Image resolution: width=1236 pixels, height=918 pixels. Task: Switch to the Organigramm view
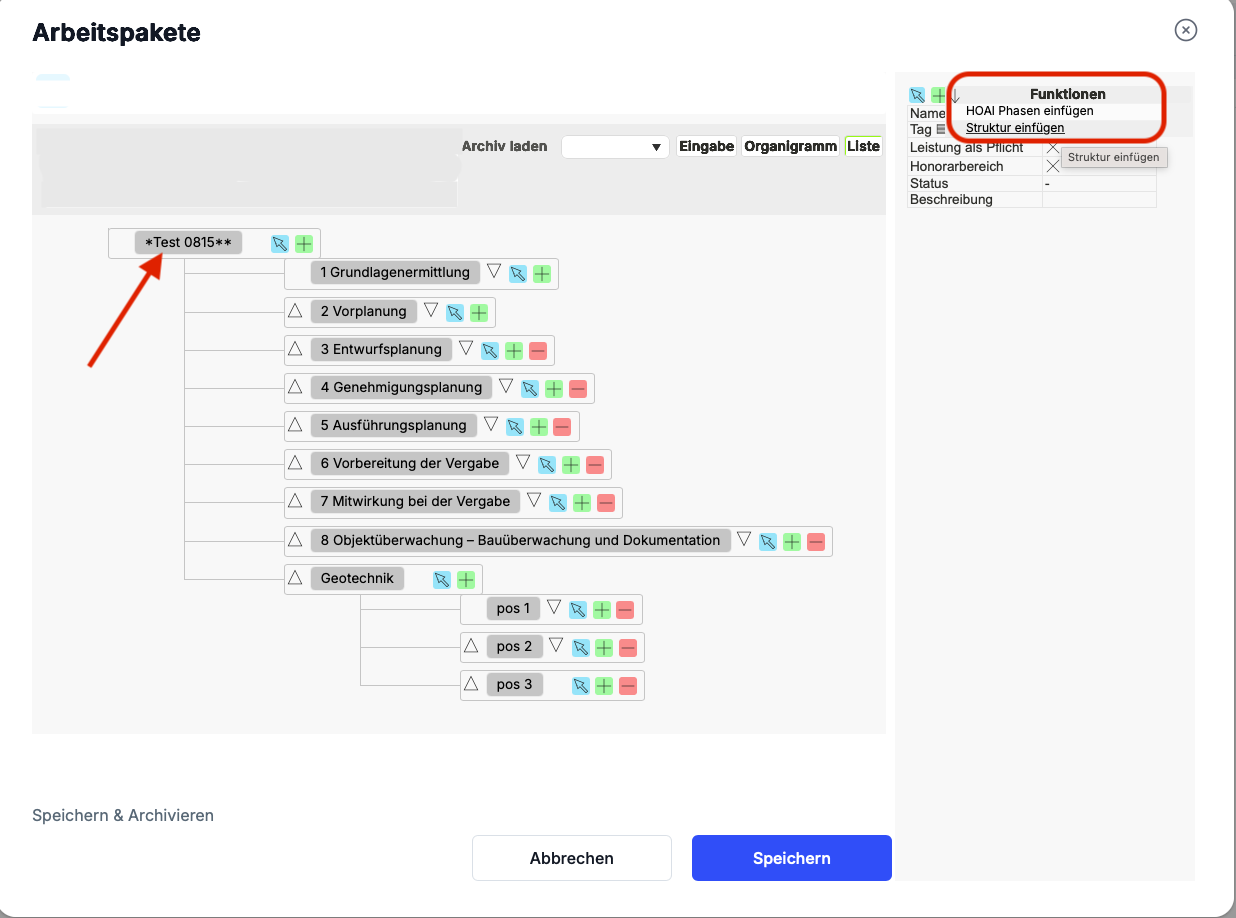(x=790, y=147)
